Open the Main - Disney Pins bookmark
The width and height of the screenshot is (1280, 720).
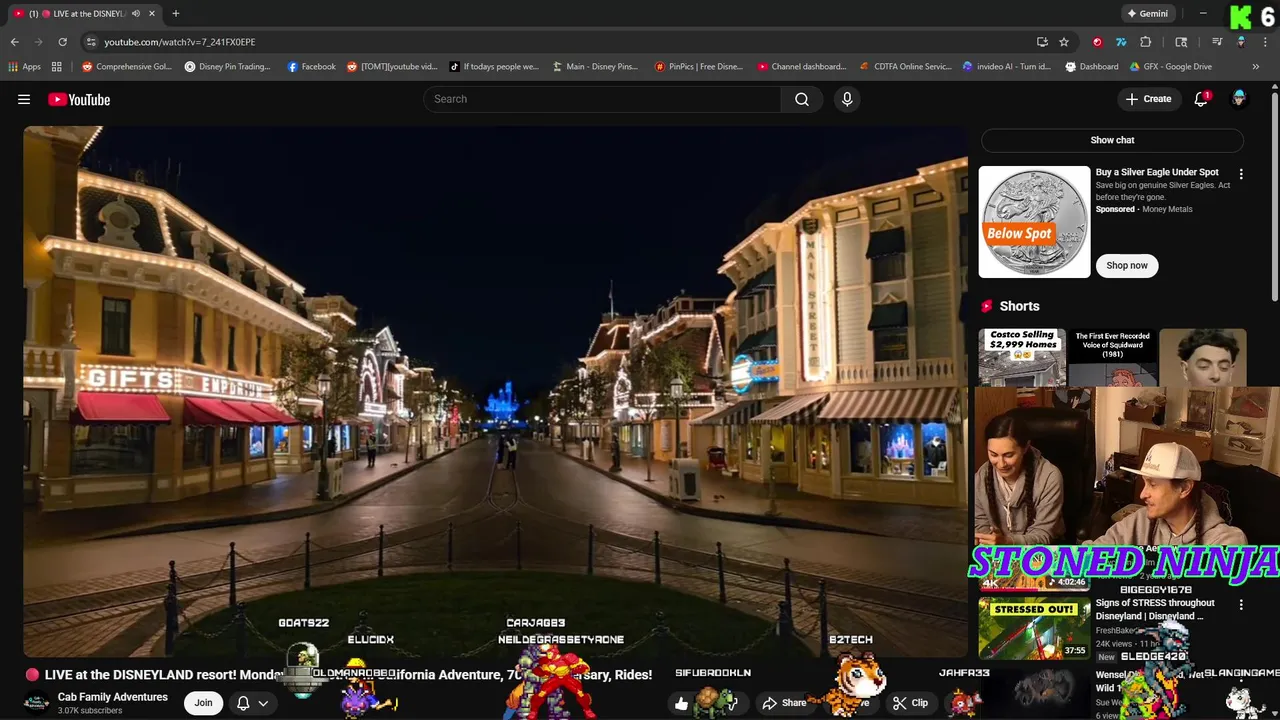596,67
